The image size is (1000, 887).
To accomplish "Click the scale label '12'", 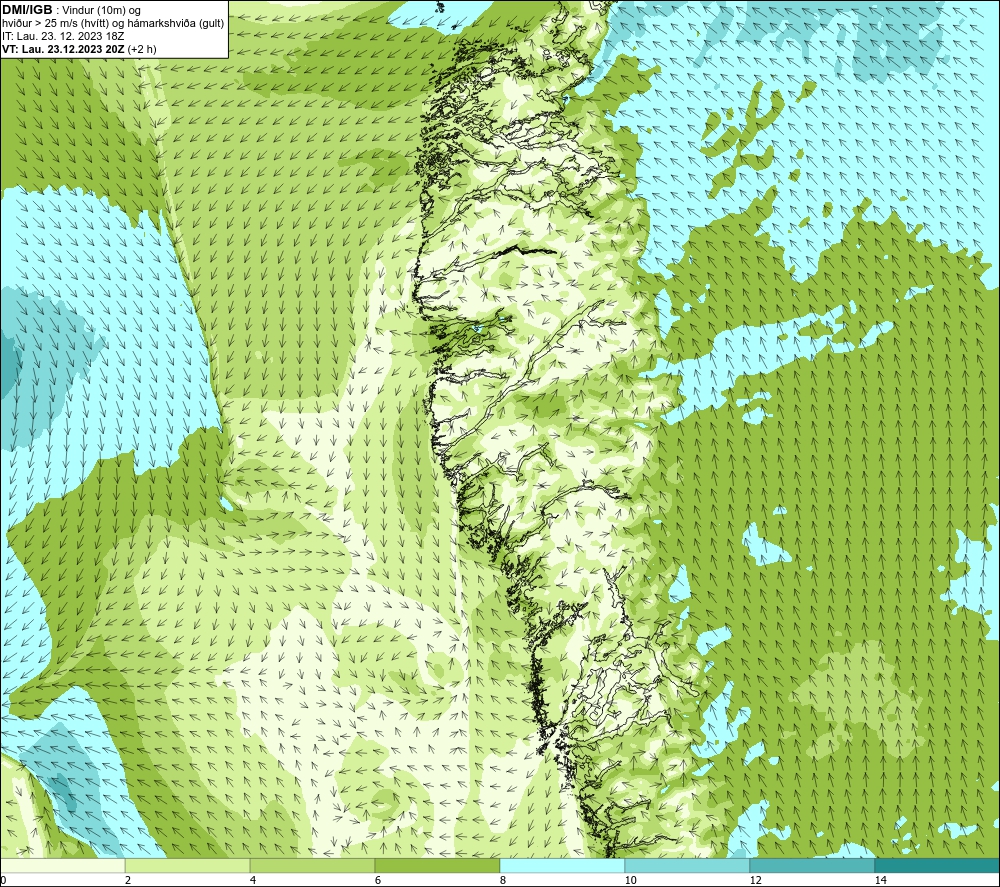I will [x=755, y=880].
